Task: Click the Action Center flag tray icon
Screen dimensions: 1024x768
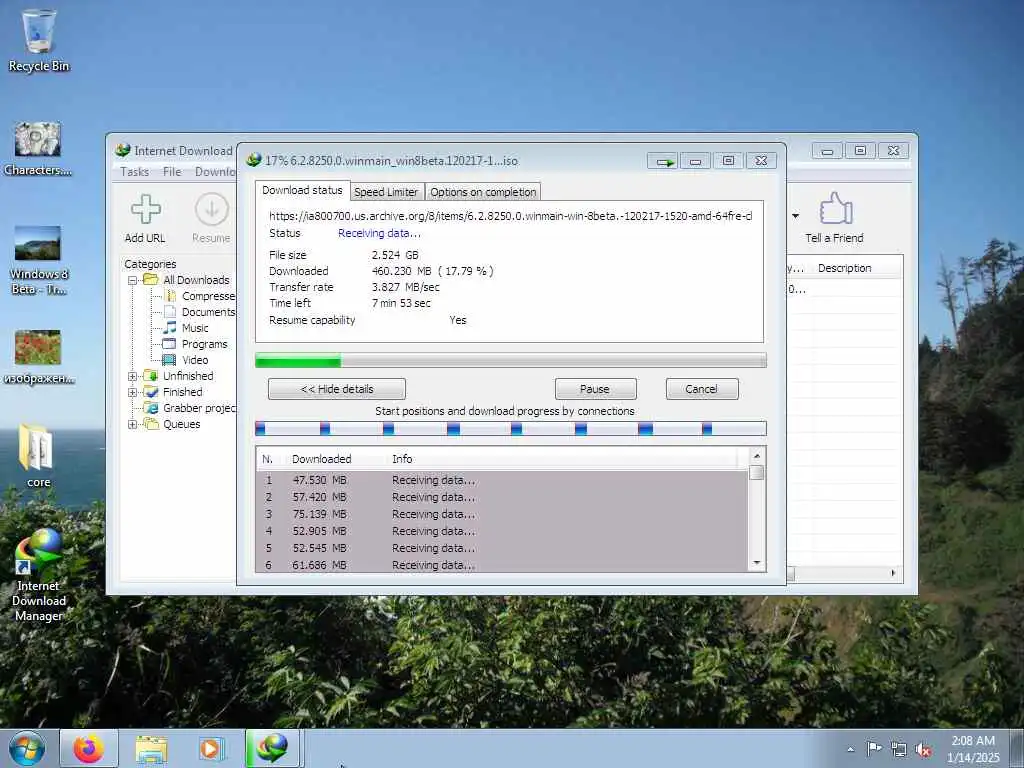Action: coord(874,748)
